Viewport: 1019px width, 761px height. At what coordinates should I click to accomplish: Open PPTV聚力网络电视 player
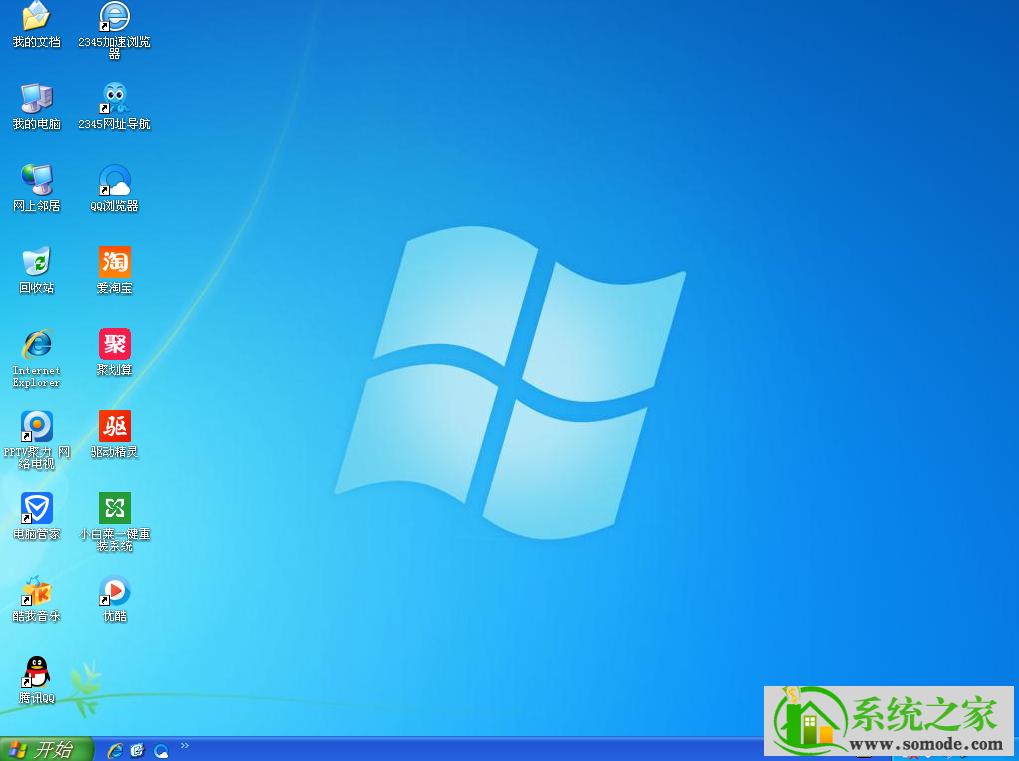(x=36, y=425)
